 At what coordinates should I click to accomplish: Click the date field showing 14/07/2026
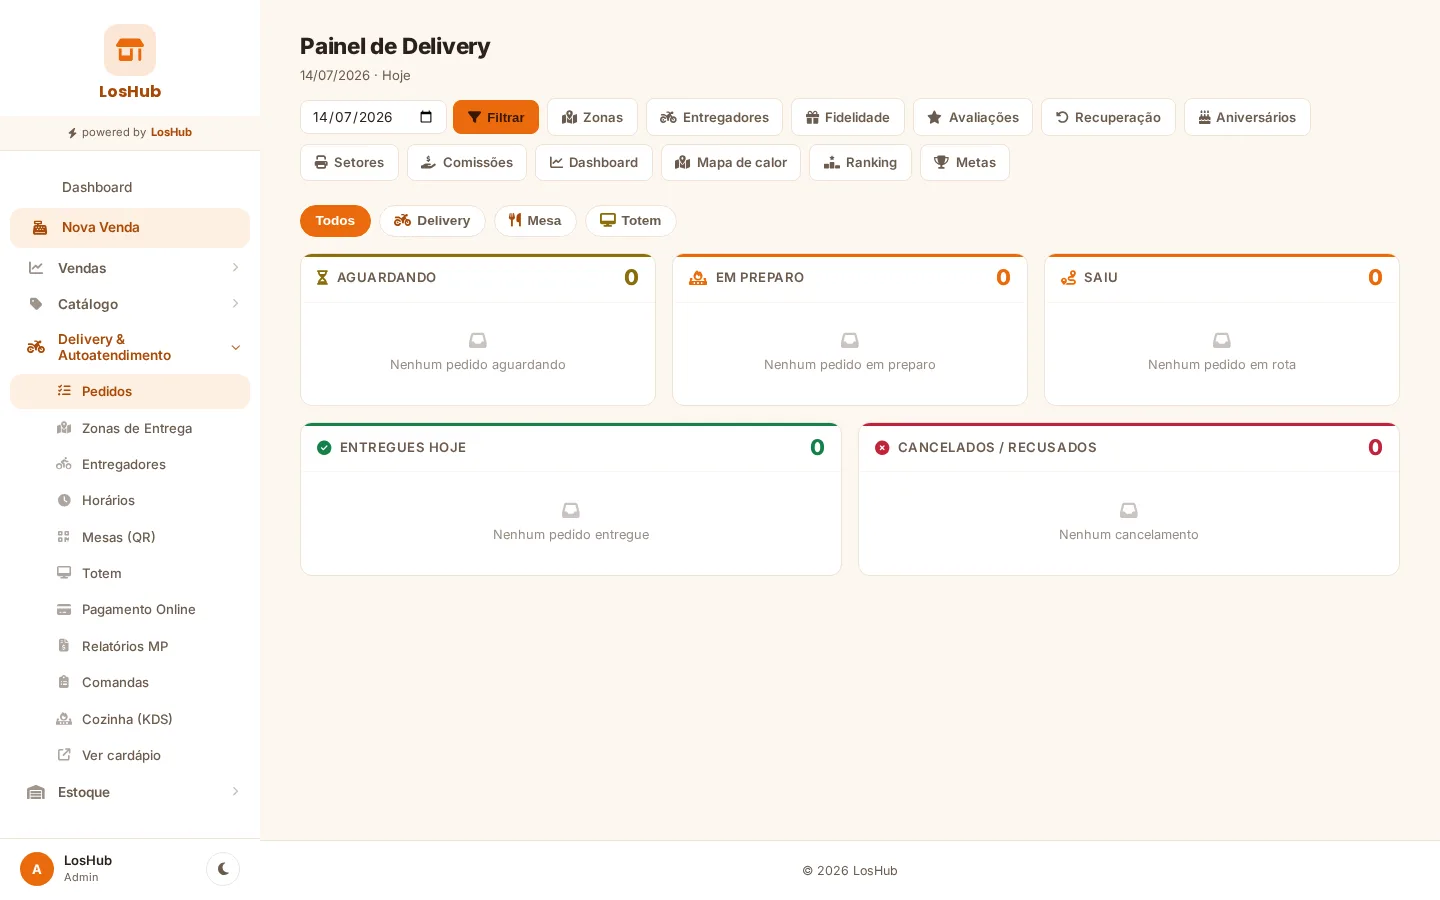[373, 117]
